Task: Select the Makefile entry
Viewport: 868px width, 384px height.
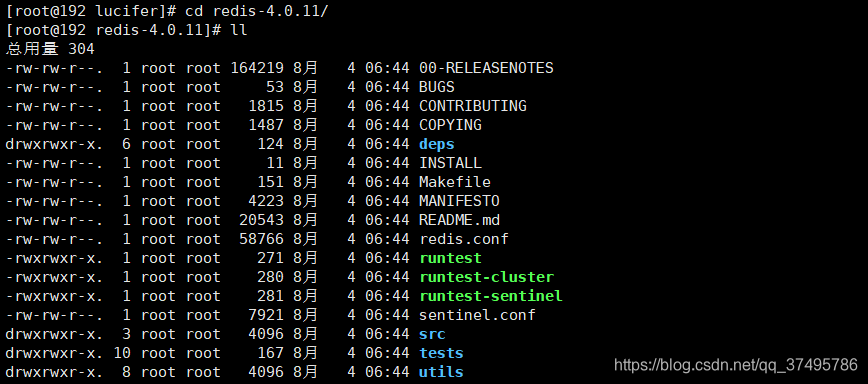Action: click(454, 181)
